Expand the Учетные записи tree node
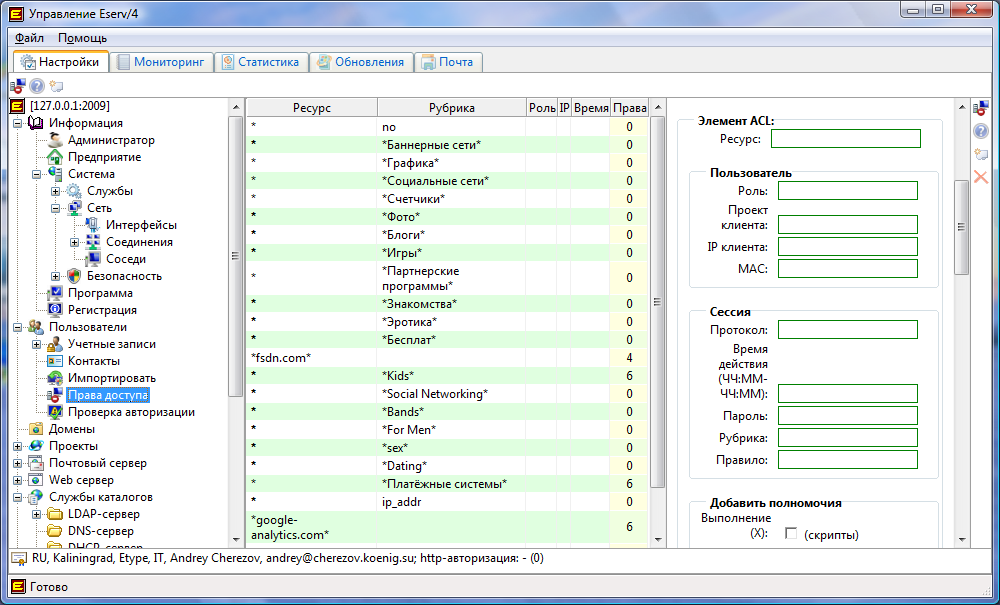The image size is (1000, 605). coord(36,344)
